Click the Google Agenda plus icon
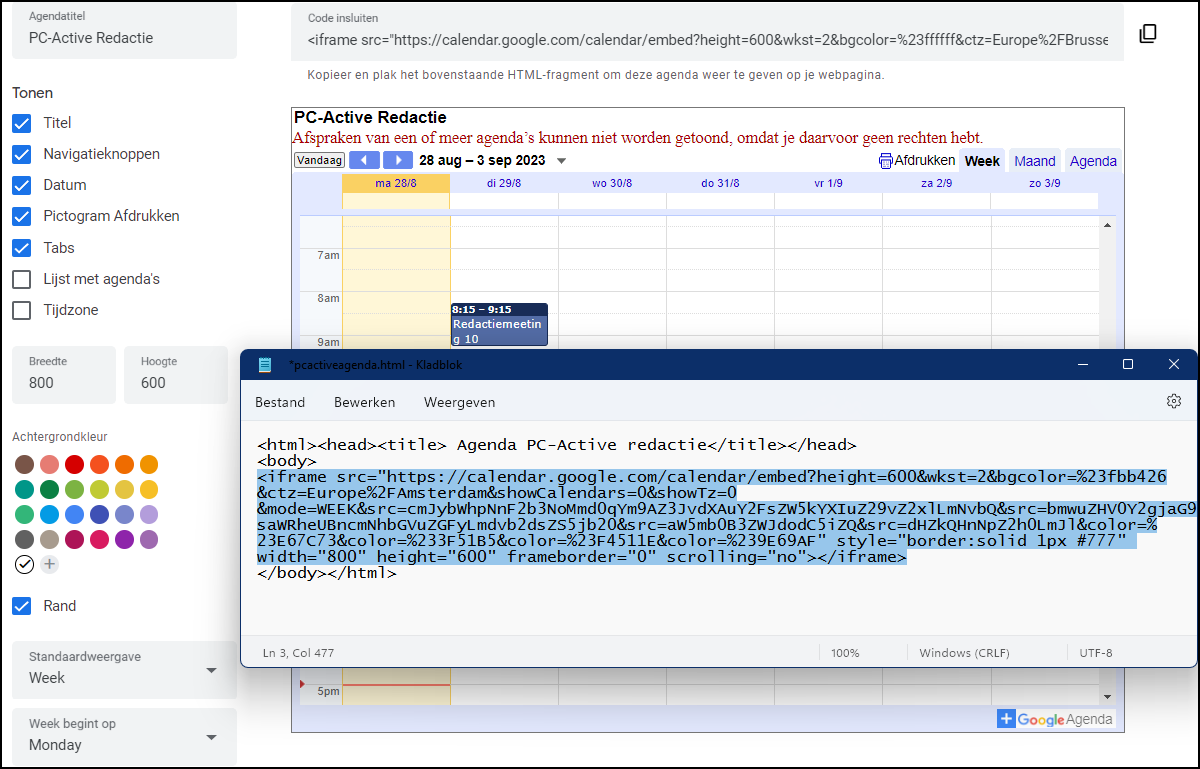The width and height of the screenshot is (1200, 769). (1006, 719)
